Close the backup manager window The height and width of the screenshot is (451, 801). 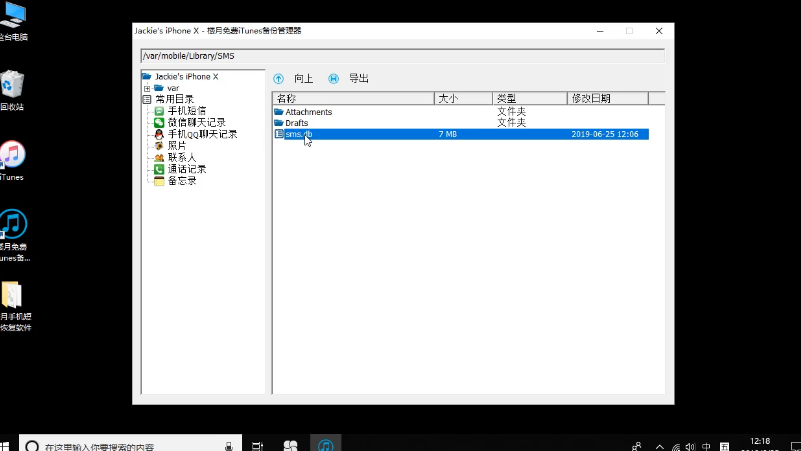click(659, 31)
